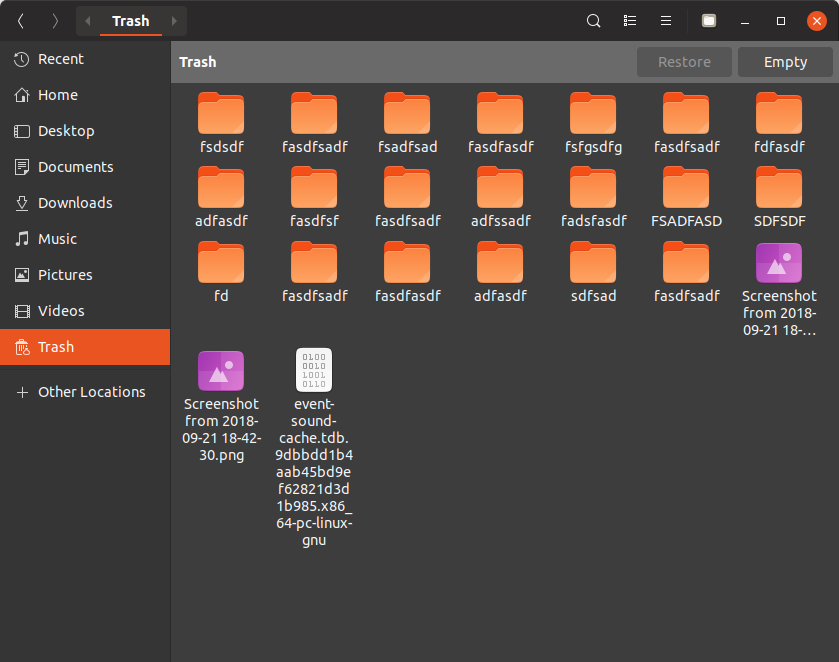Select the adfssadf folder
839x662 pixels.
(500, 198)
